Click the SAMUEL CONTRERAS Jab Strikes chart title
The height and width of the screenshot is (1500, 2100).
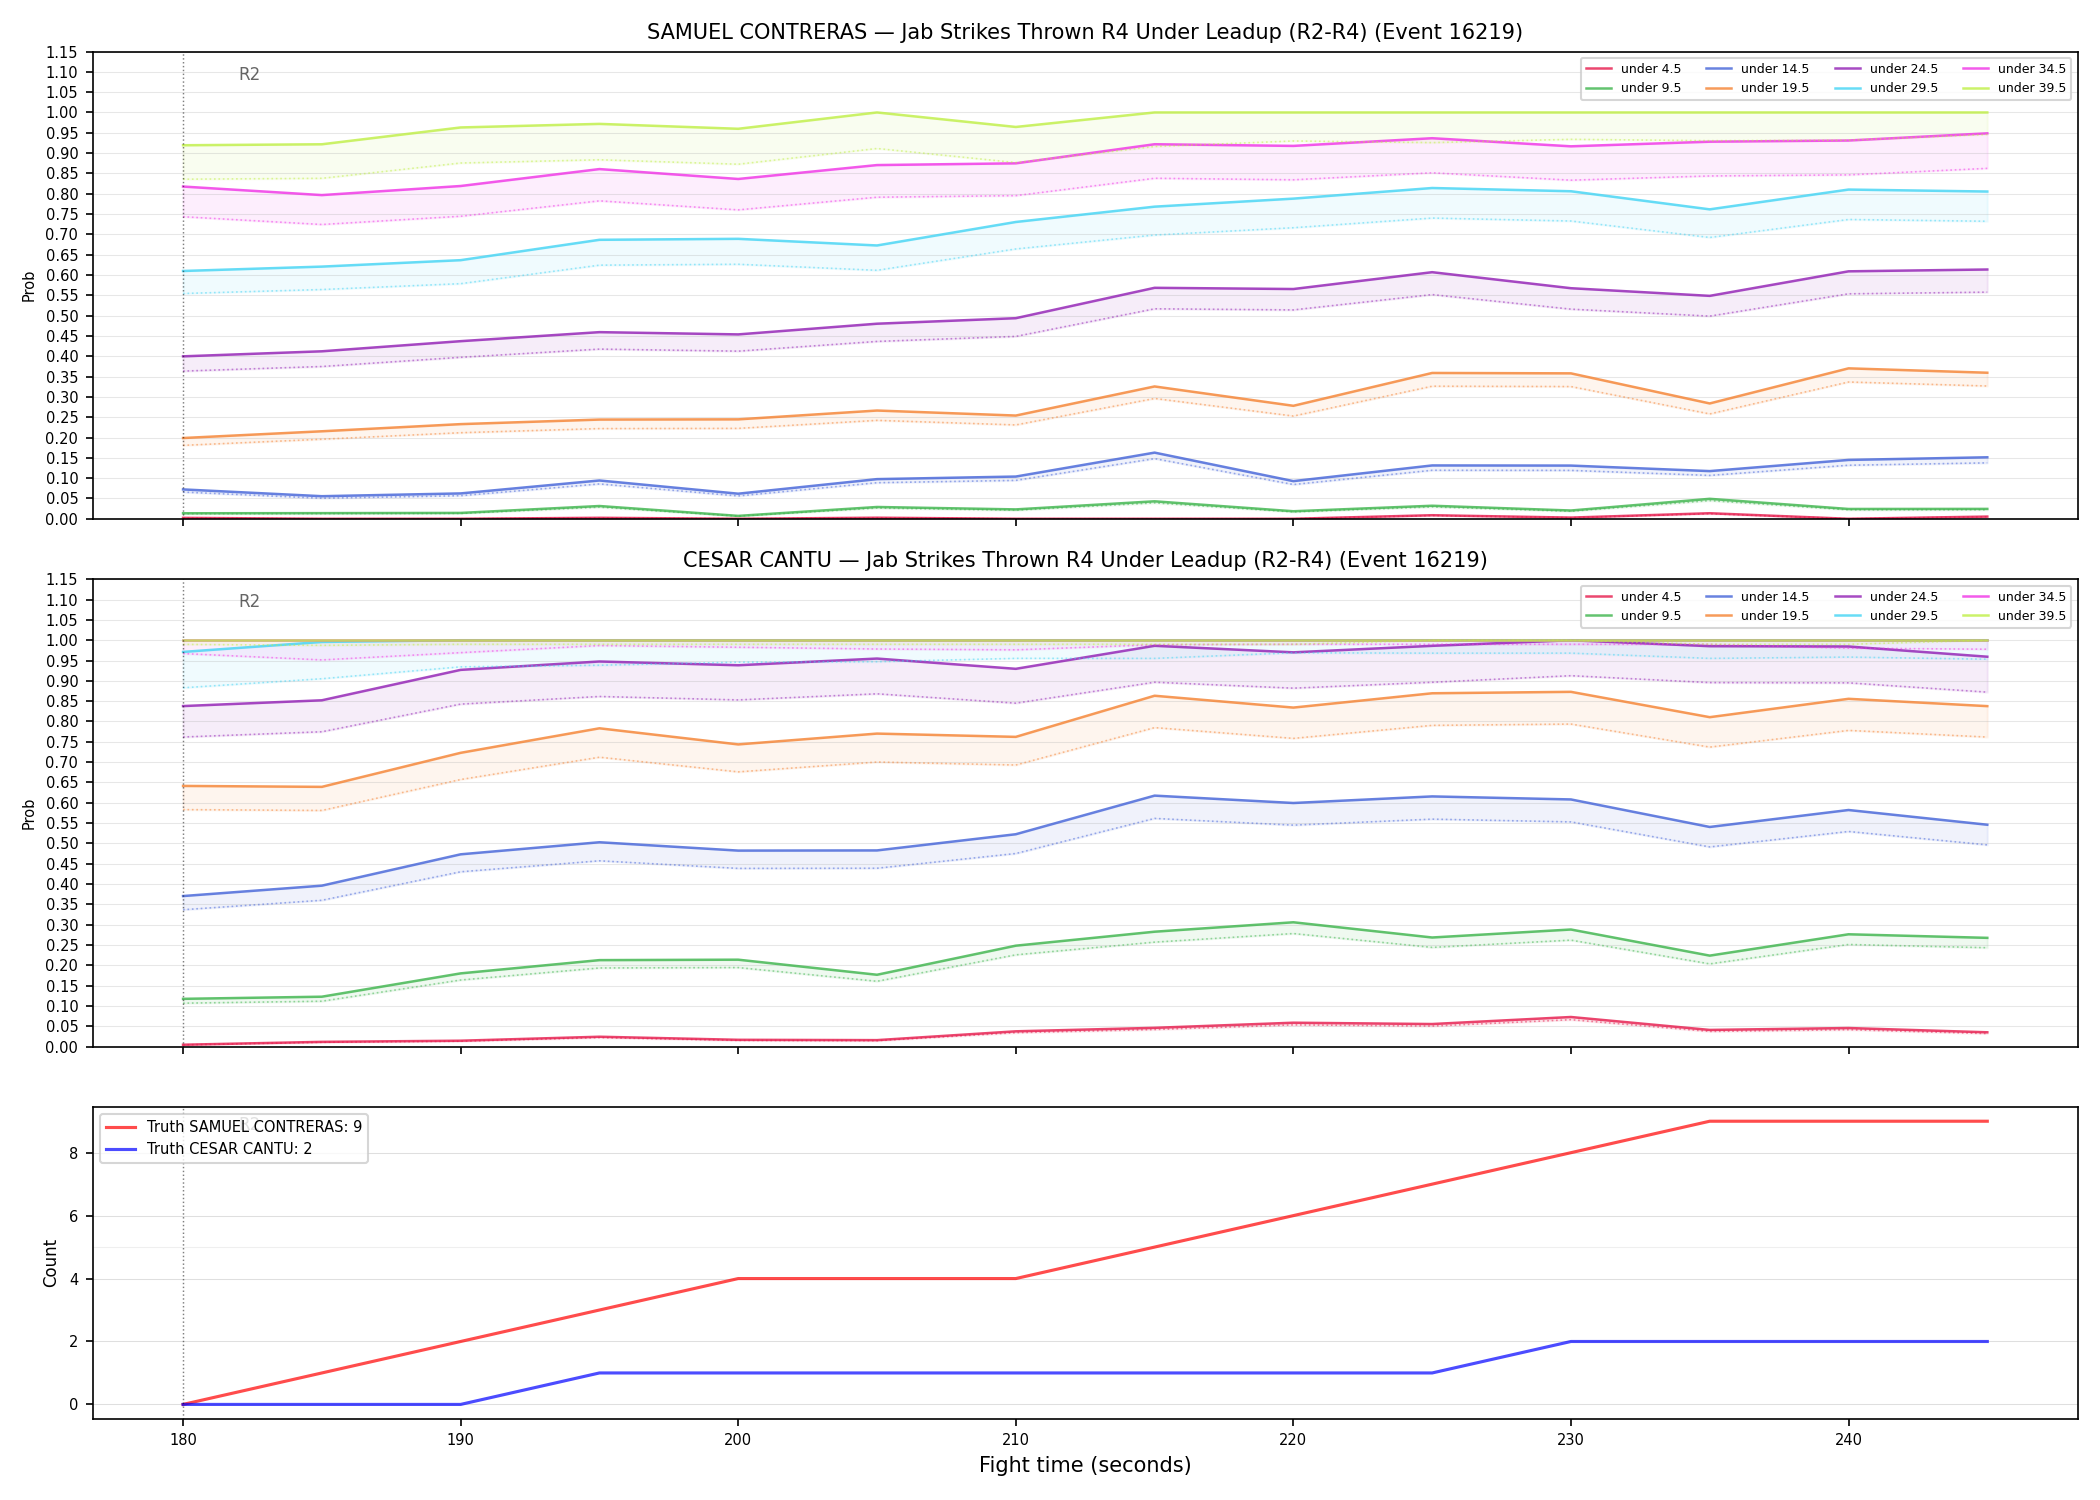click(1084, 32)
